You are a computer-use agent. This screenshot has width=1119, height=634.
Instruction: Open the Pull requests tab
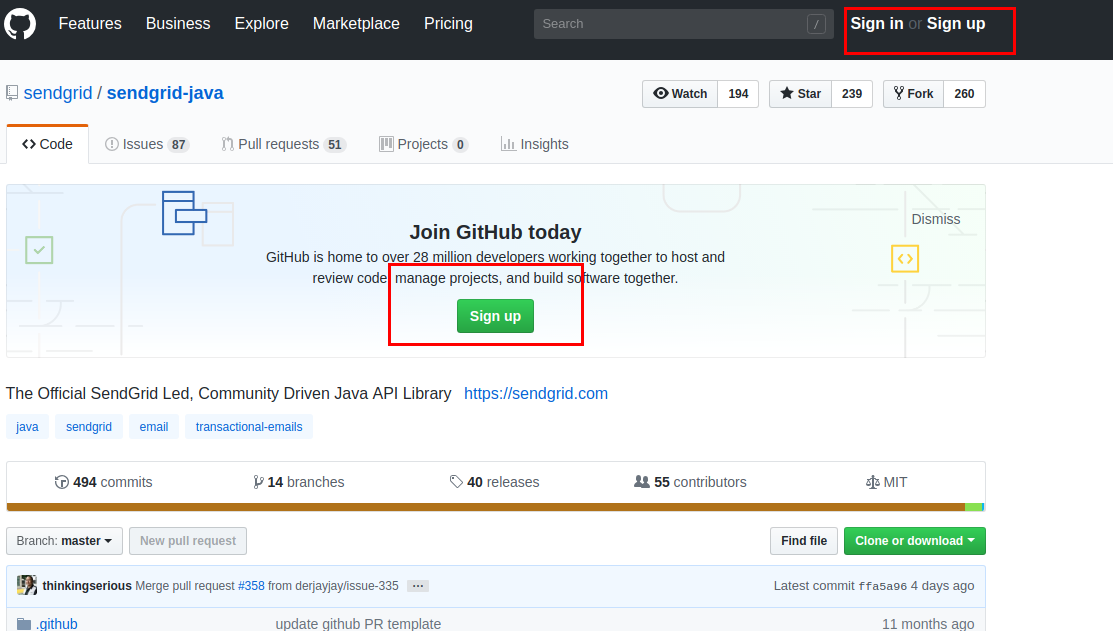[x=282, y=144]
